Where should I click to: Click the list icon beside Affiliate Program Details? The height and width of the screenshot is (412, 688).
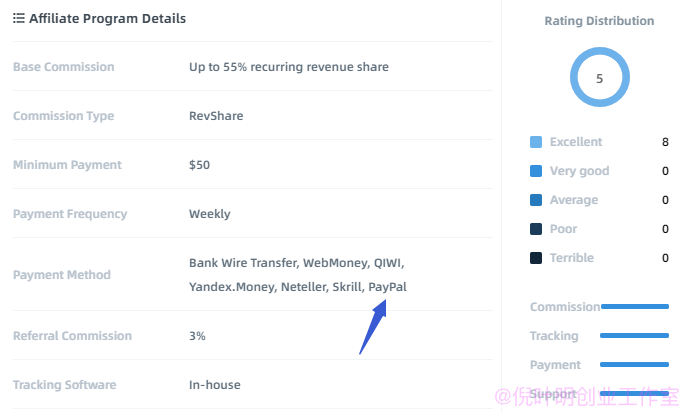(x=18, y=18)
